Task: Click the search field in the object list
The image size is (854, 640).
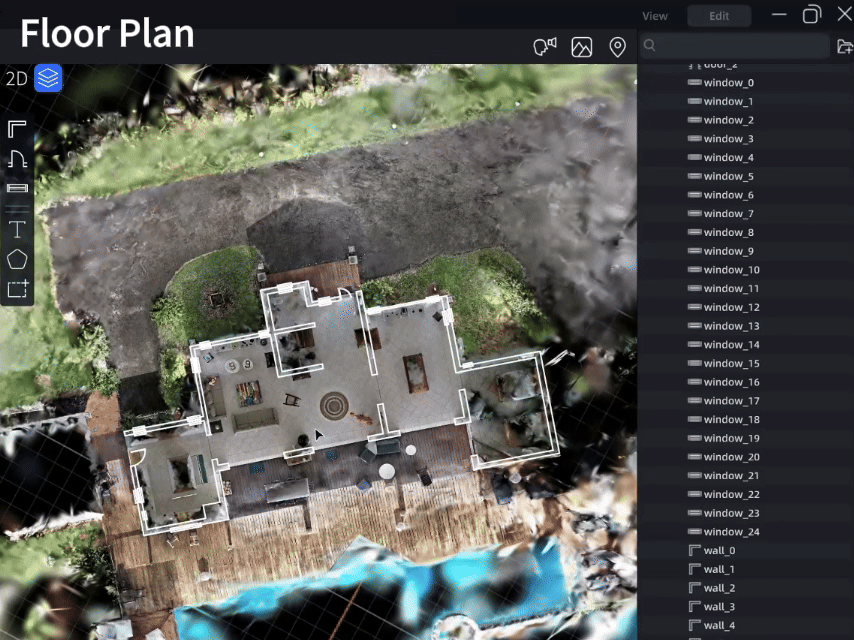Action: (x=734, y=46)
